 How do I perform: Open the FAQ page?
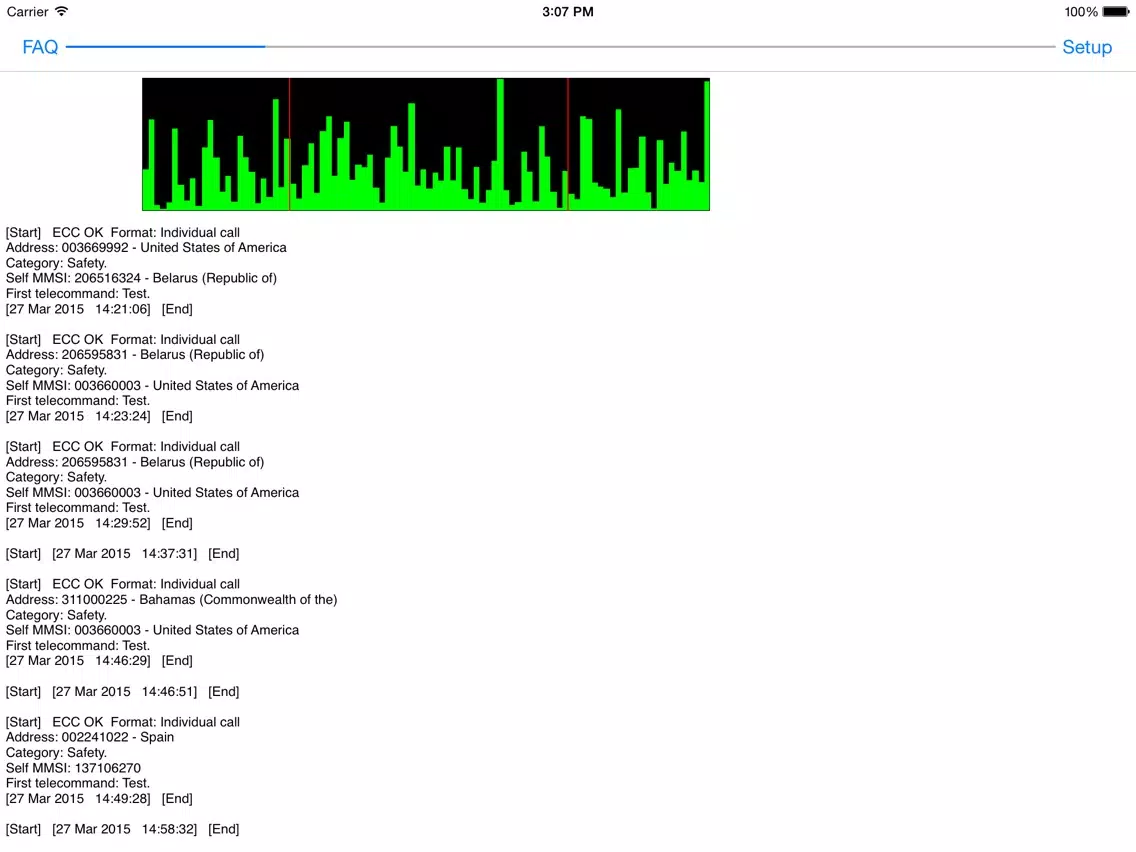tap(40, 47)
